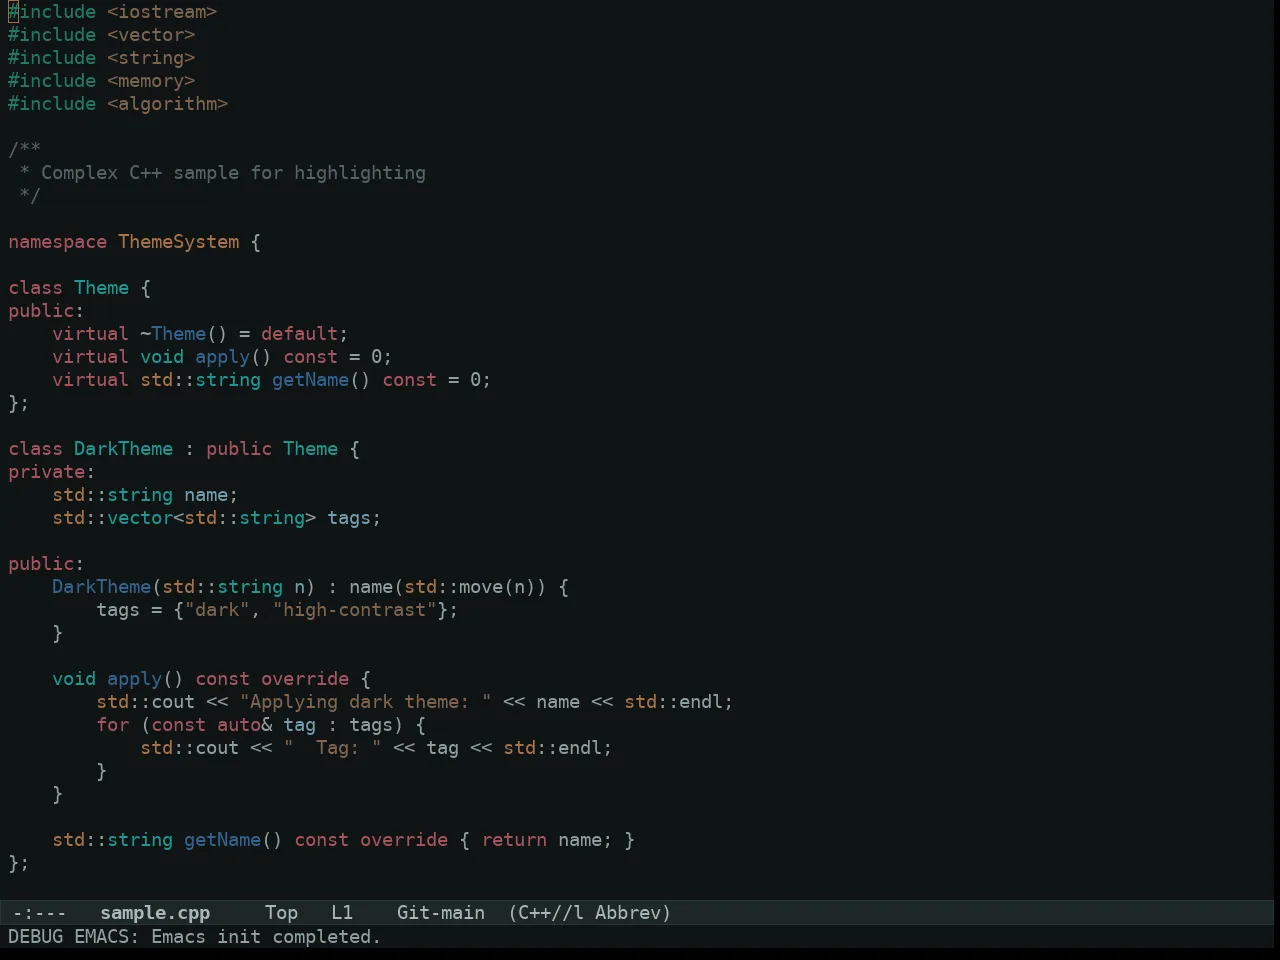Click the 'return name;' statement
Screen dimensions: 1280x960
tap(547, 840)
